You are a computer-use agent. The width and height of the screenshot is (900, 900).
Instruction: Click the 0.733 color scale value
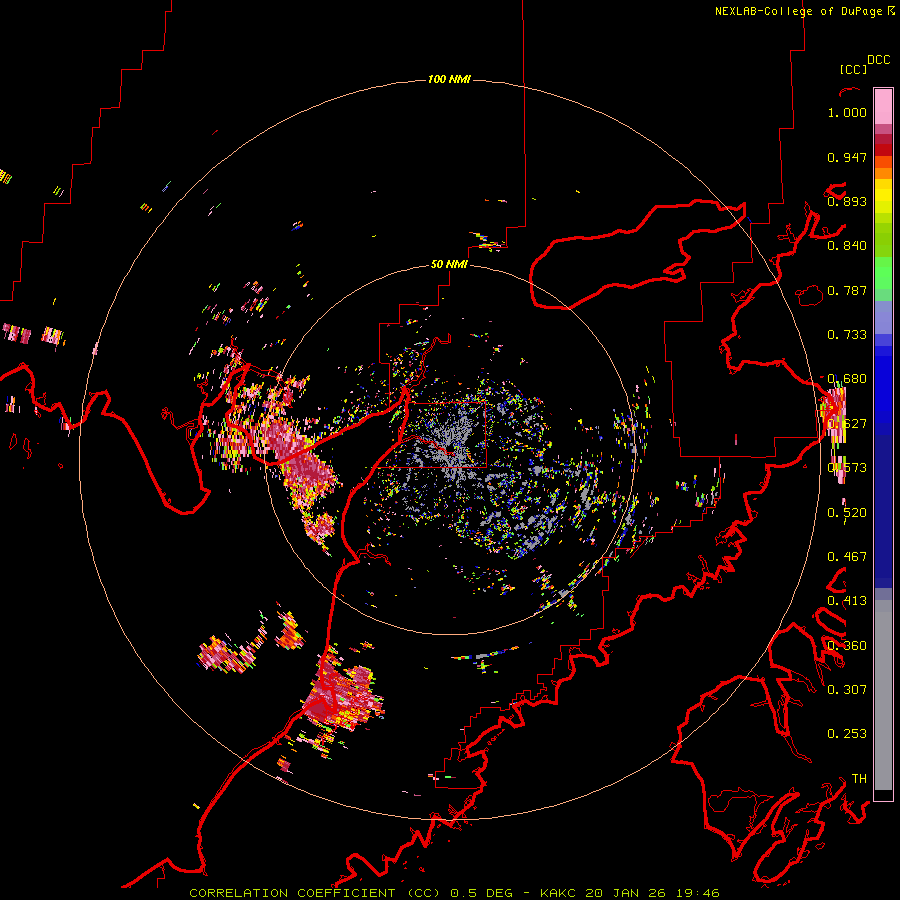click(x=847, y=335)
